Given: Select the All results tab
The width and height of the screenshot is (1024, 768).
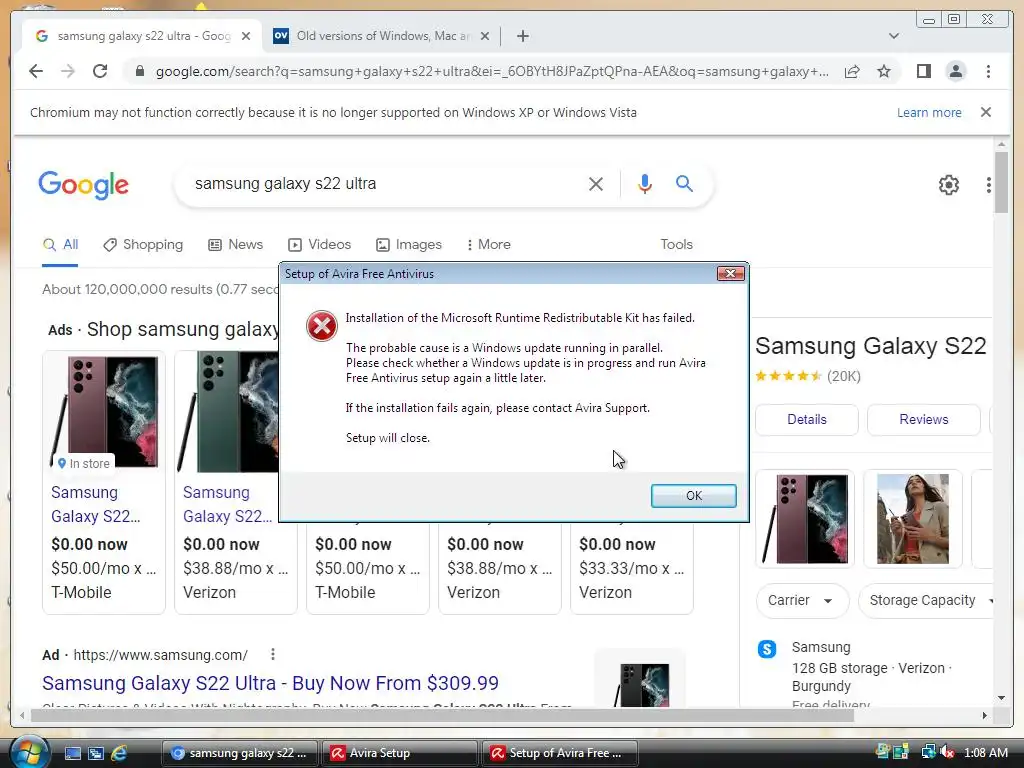Looking at the screenshot, I should pos(60,245).
